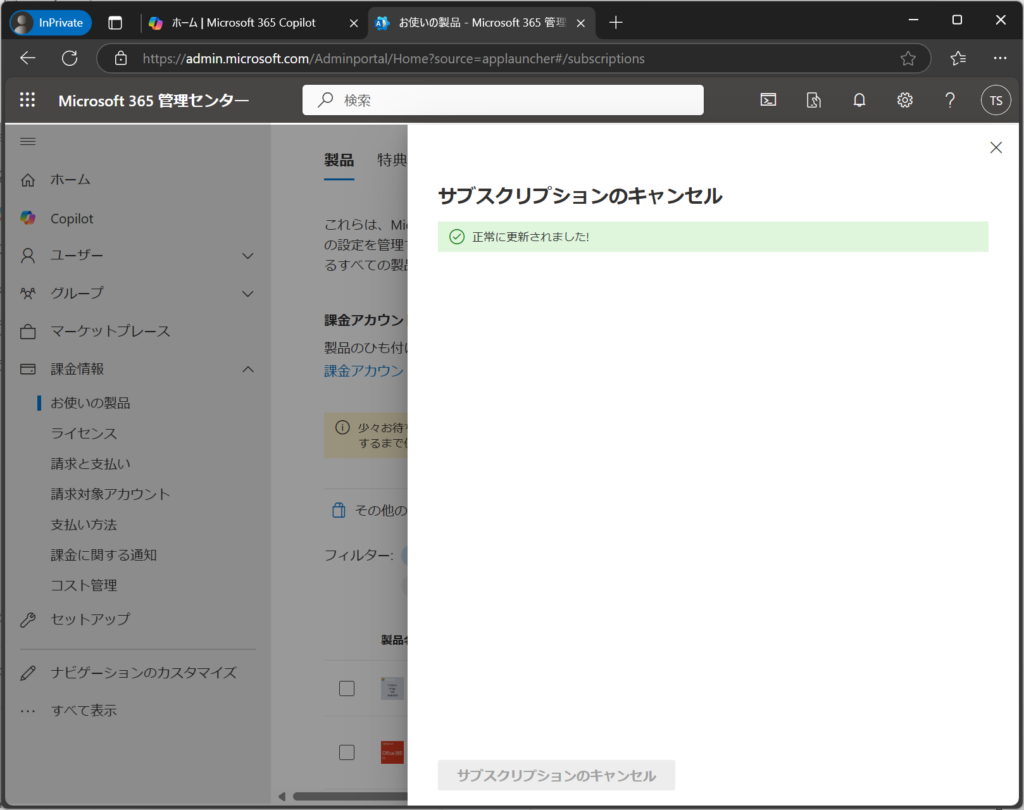Open 請求と支払い in the sidebar
This screenshot has height=810, width=1024.
[x=90, y=463]
